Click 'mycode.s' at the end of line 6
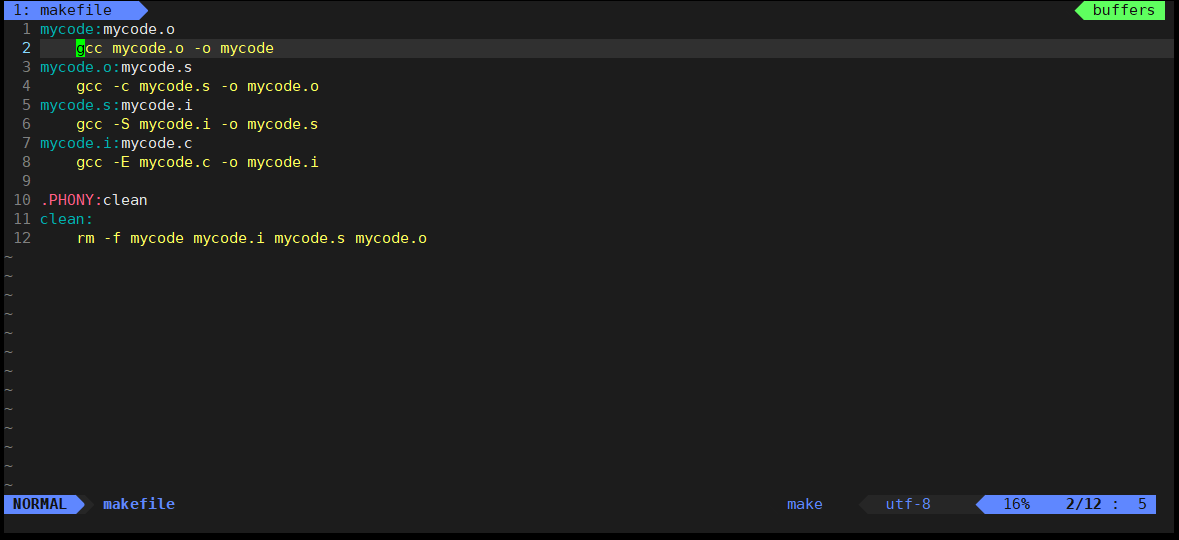The width and height of the screenshot is (1179, 540). coord(283,124)
